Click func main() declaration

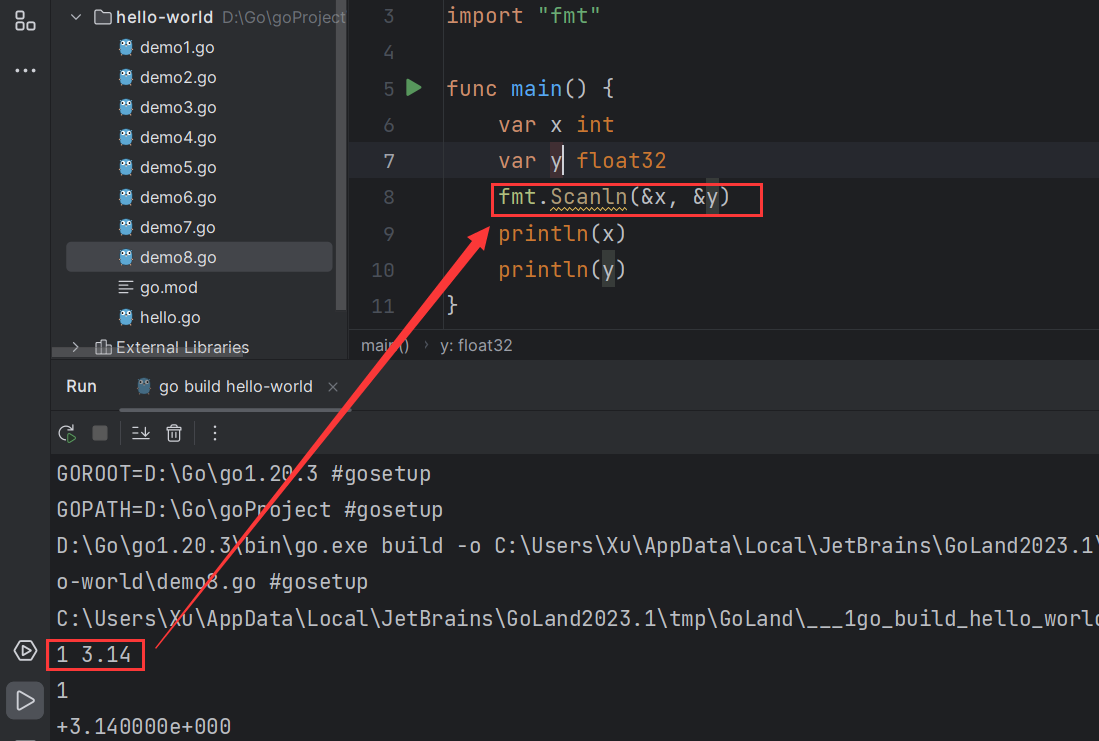click(530, 88)
